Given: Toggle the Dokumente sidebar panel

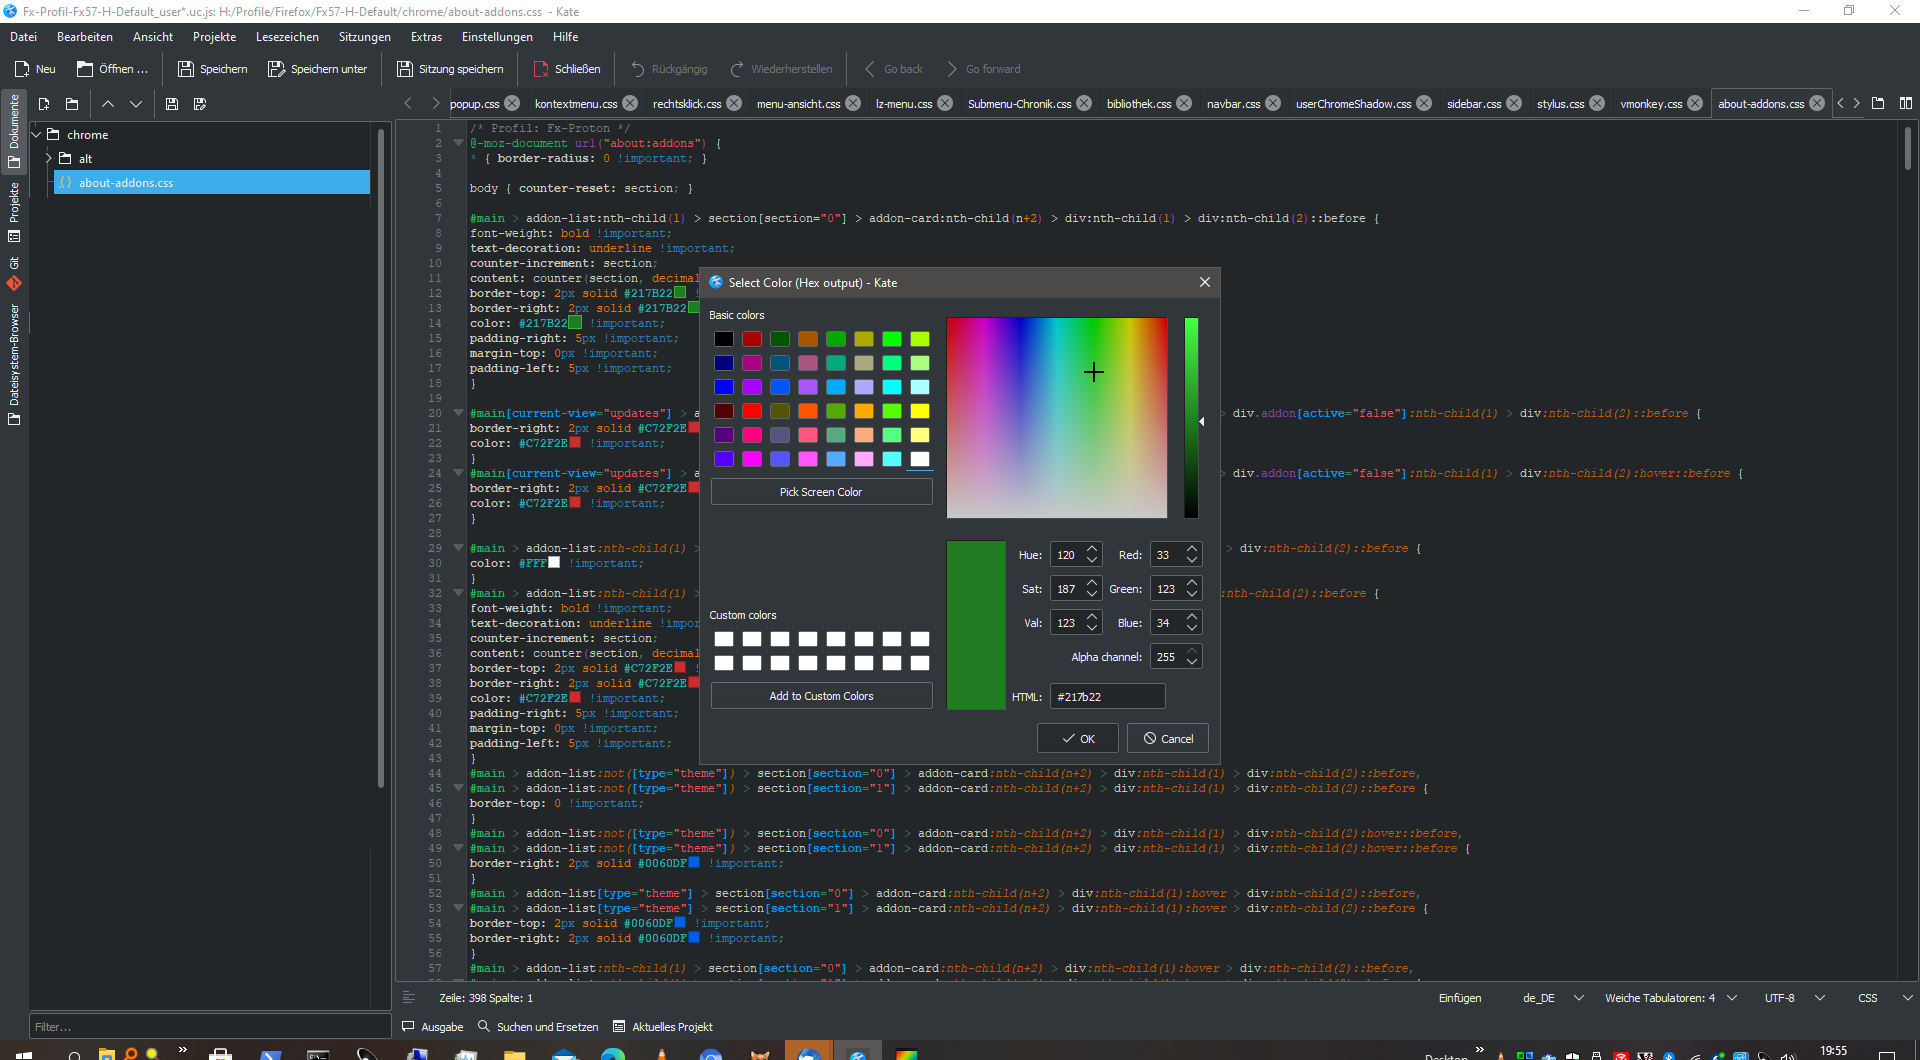Looking at the screenshot, I should [x=14, y=130].
